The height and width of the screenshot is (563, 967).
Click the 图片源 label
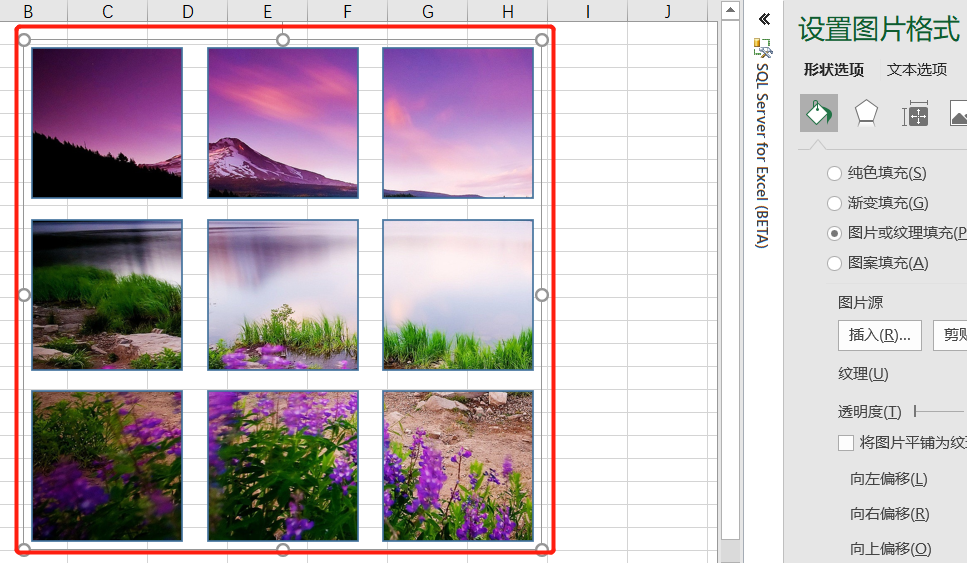tap(860, 302)
